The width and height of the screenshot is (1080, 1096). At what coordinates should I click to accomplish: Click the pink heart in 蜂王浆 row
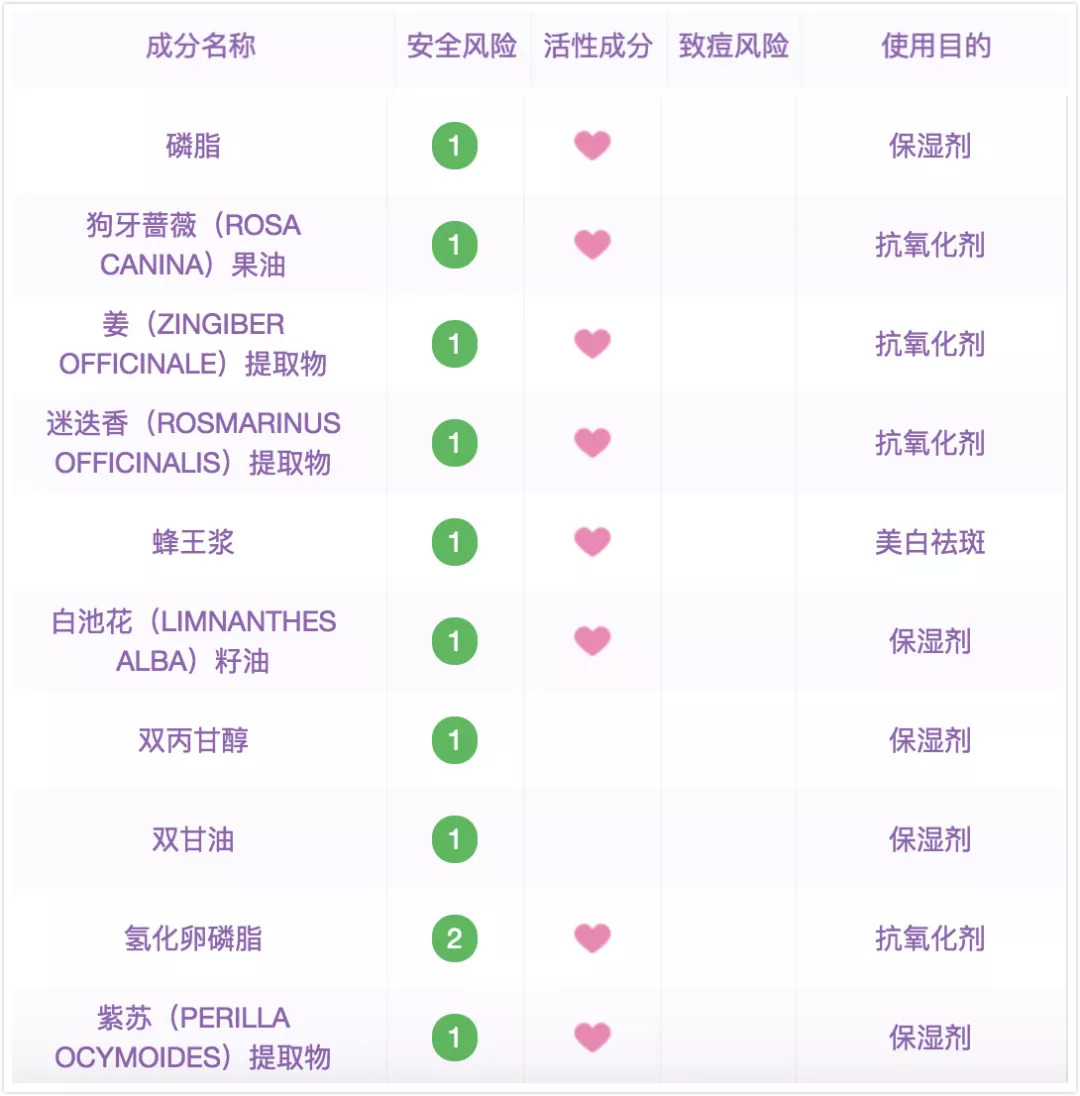593,542
